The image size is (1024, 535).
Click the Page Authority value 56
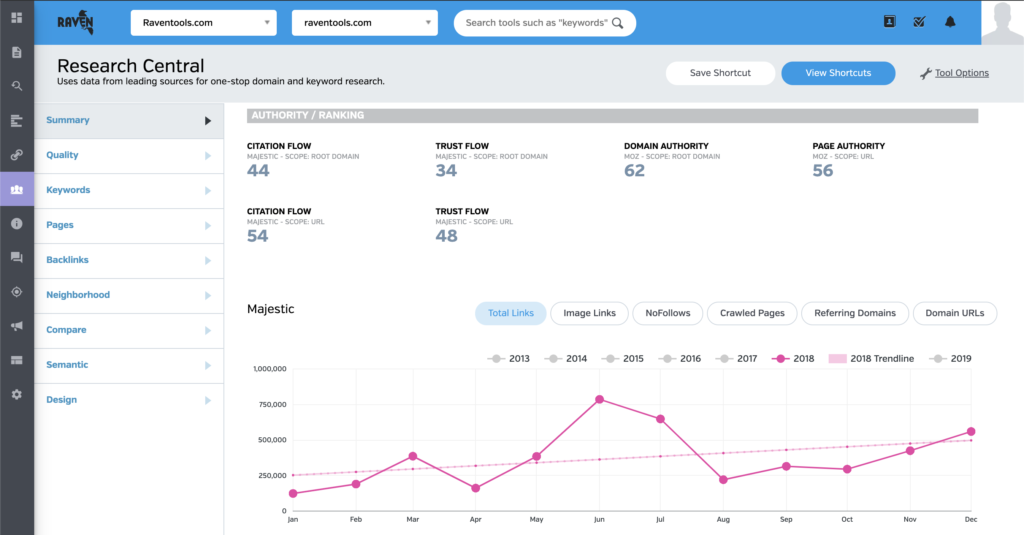(x=823, y=171)
